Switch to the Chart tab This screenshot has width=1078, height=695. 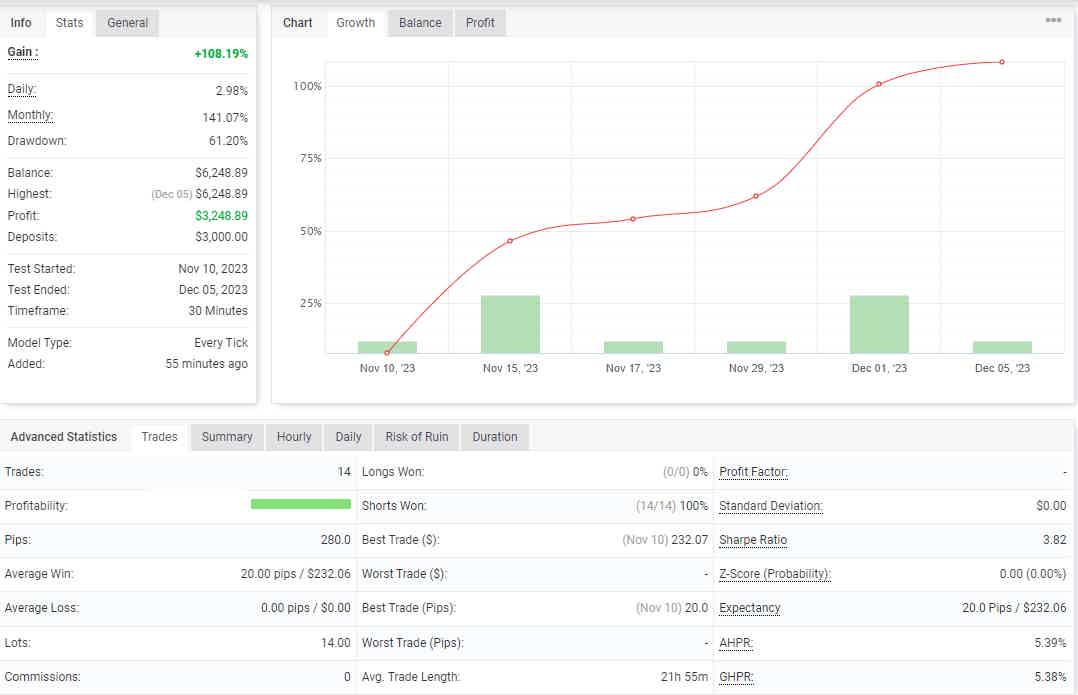298,22
